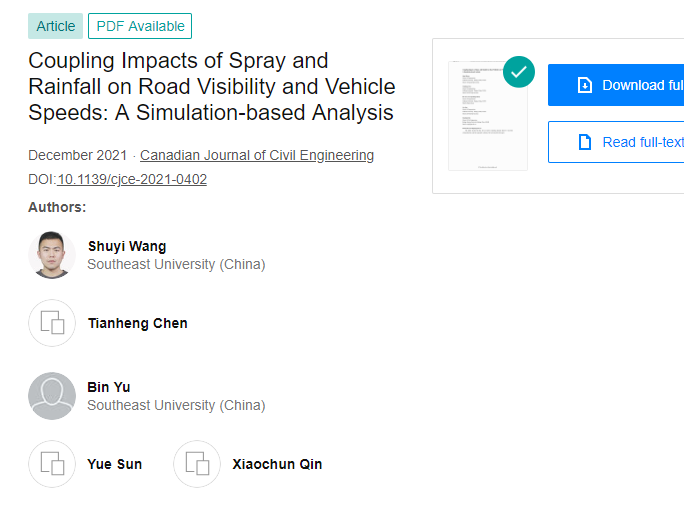The width and height of the screenshot is (684, 513).
Task: Click Tianheng Chen's placeholder avatar icon
Action: [x=51, y=323]
